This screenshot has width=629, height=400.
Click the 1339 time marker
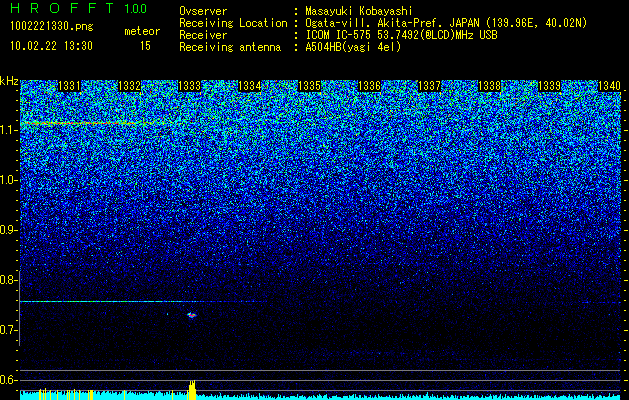549,86
